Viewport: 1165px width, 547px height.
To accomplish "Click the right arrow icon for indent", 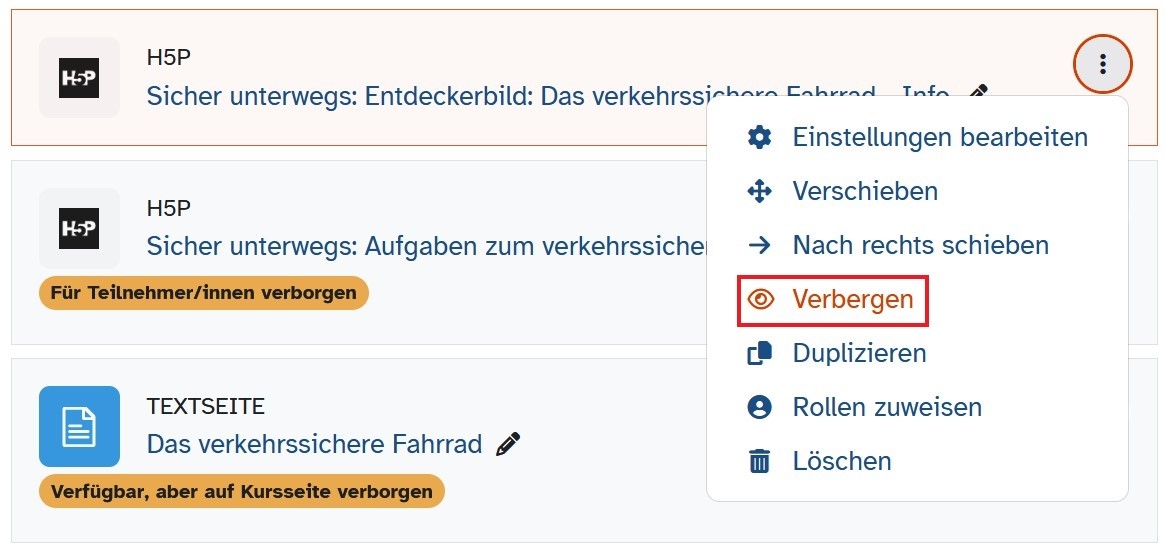I will (x=760, y=245).
